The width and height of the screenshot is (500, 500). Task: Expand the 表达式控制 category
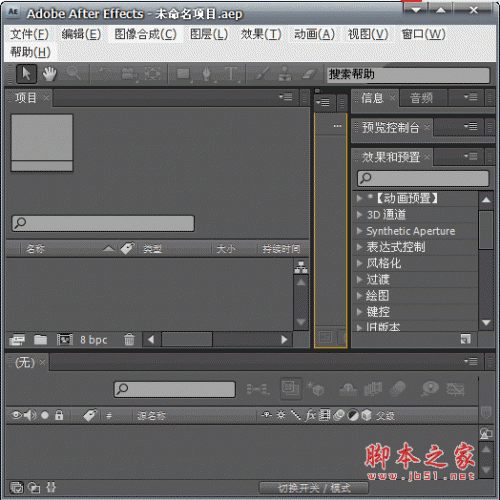pos(359,247)
